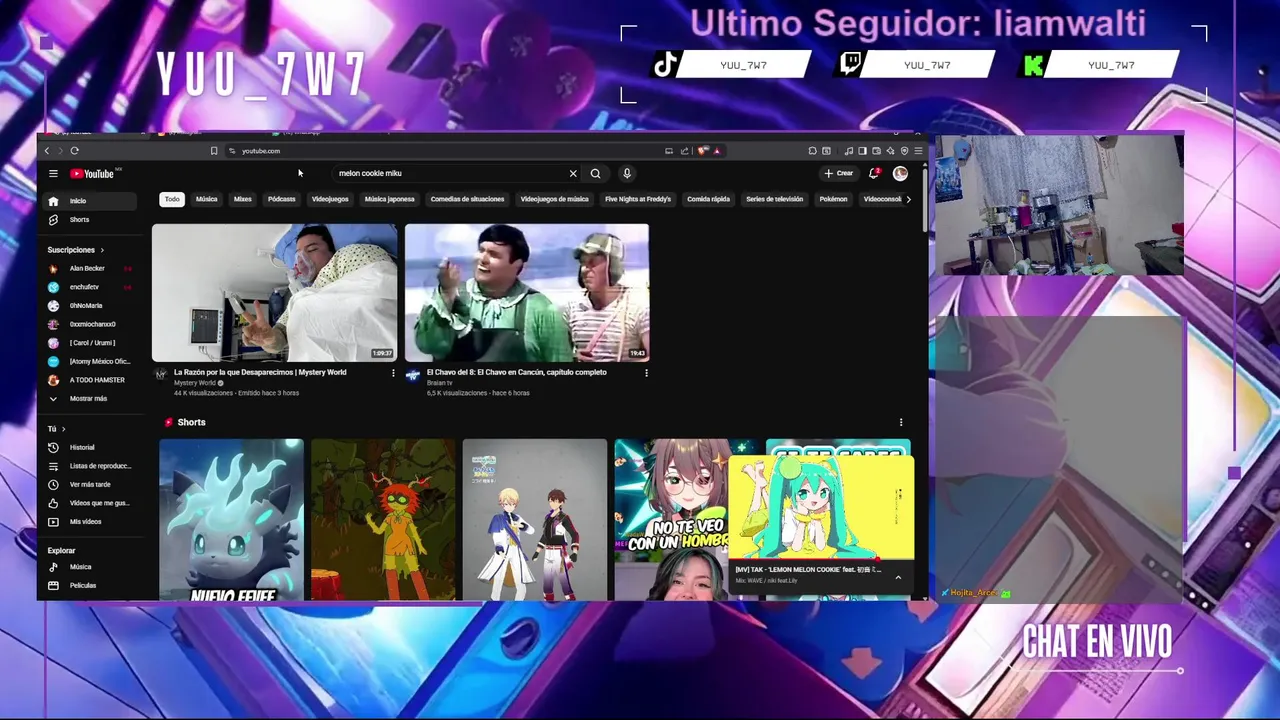The image size is (1280, 720).
Task: Activate voice search microphone
Action: pos(627,174)
